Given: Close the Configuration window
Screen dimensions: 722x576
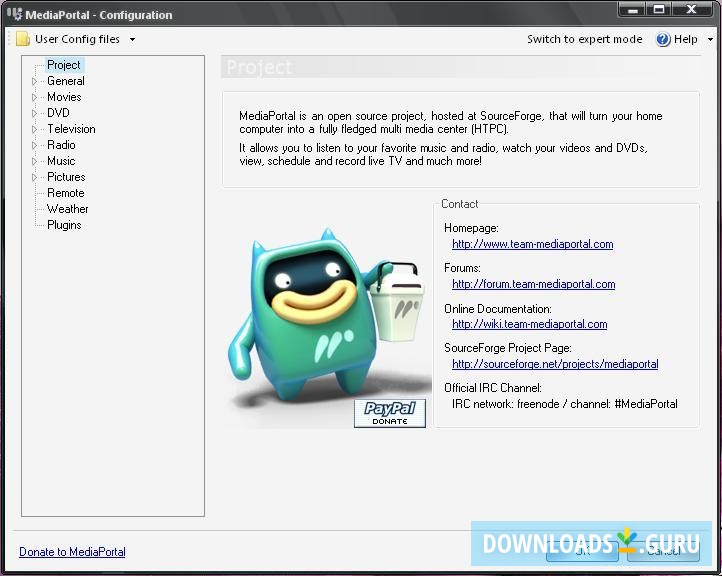Looking at the screenshot, I should (x=692, y=10).
